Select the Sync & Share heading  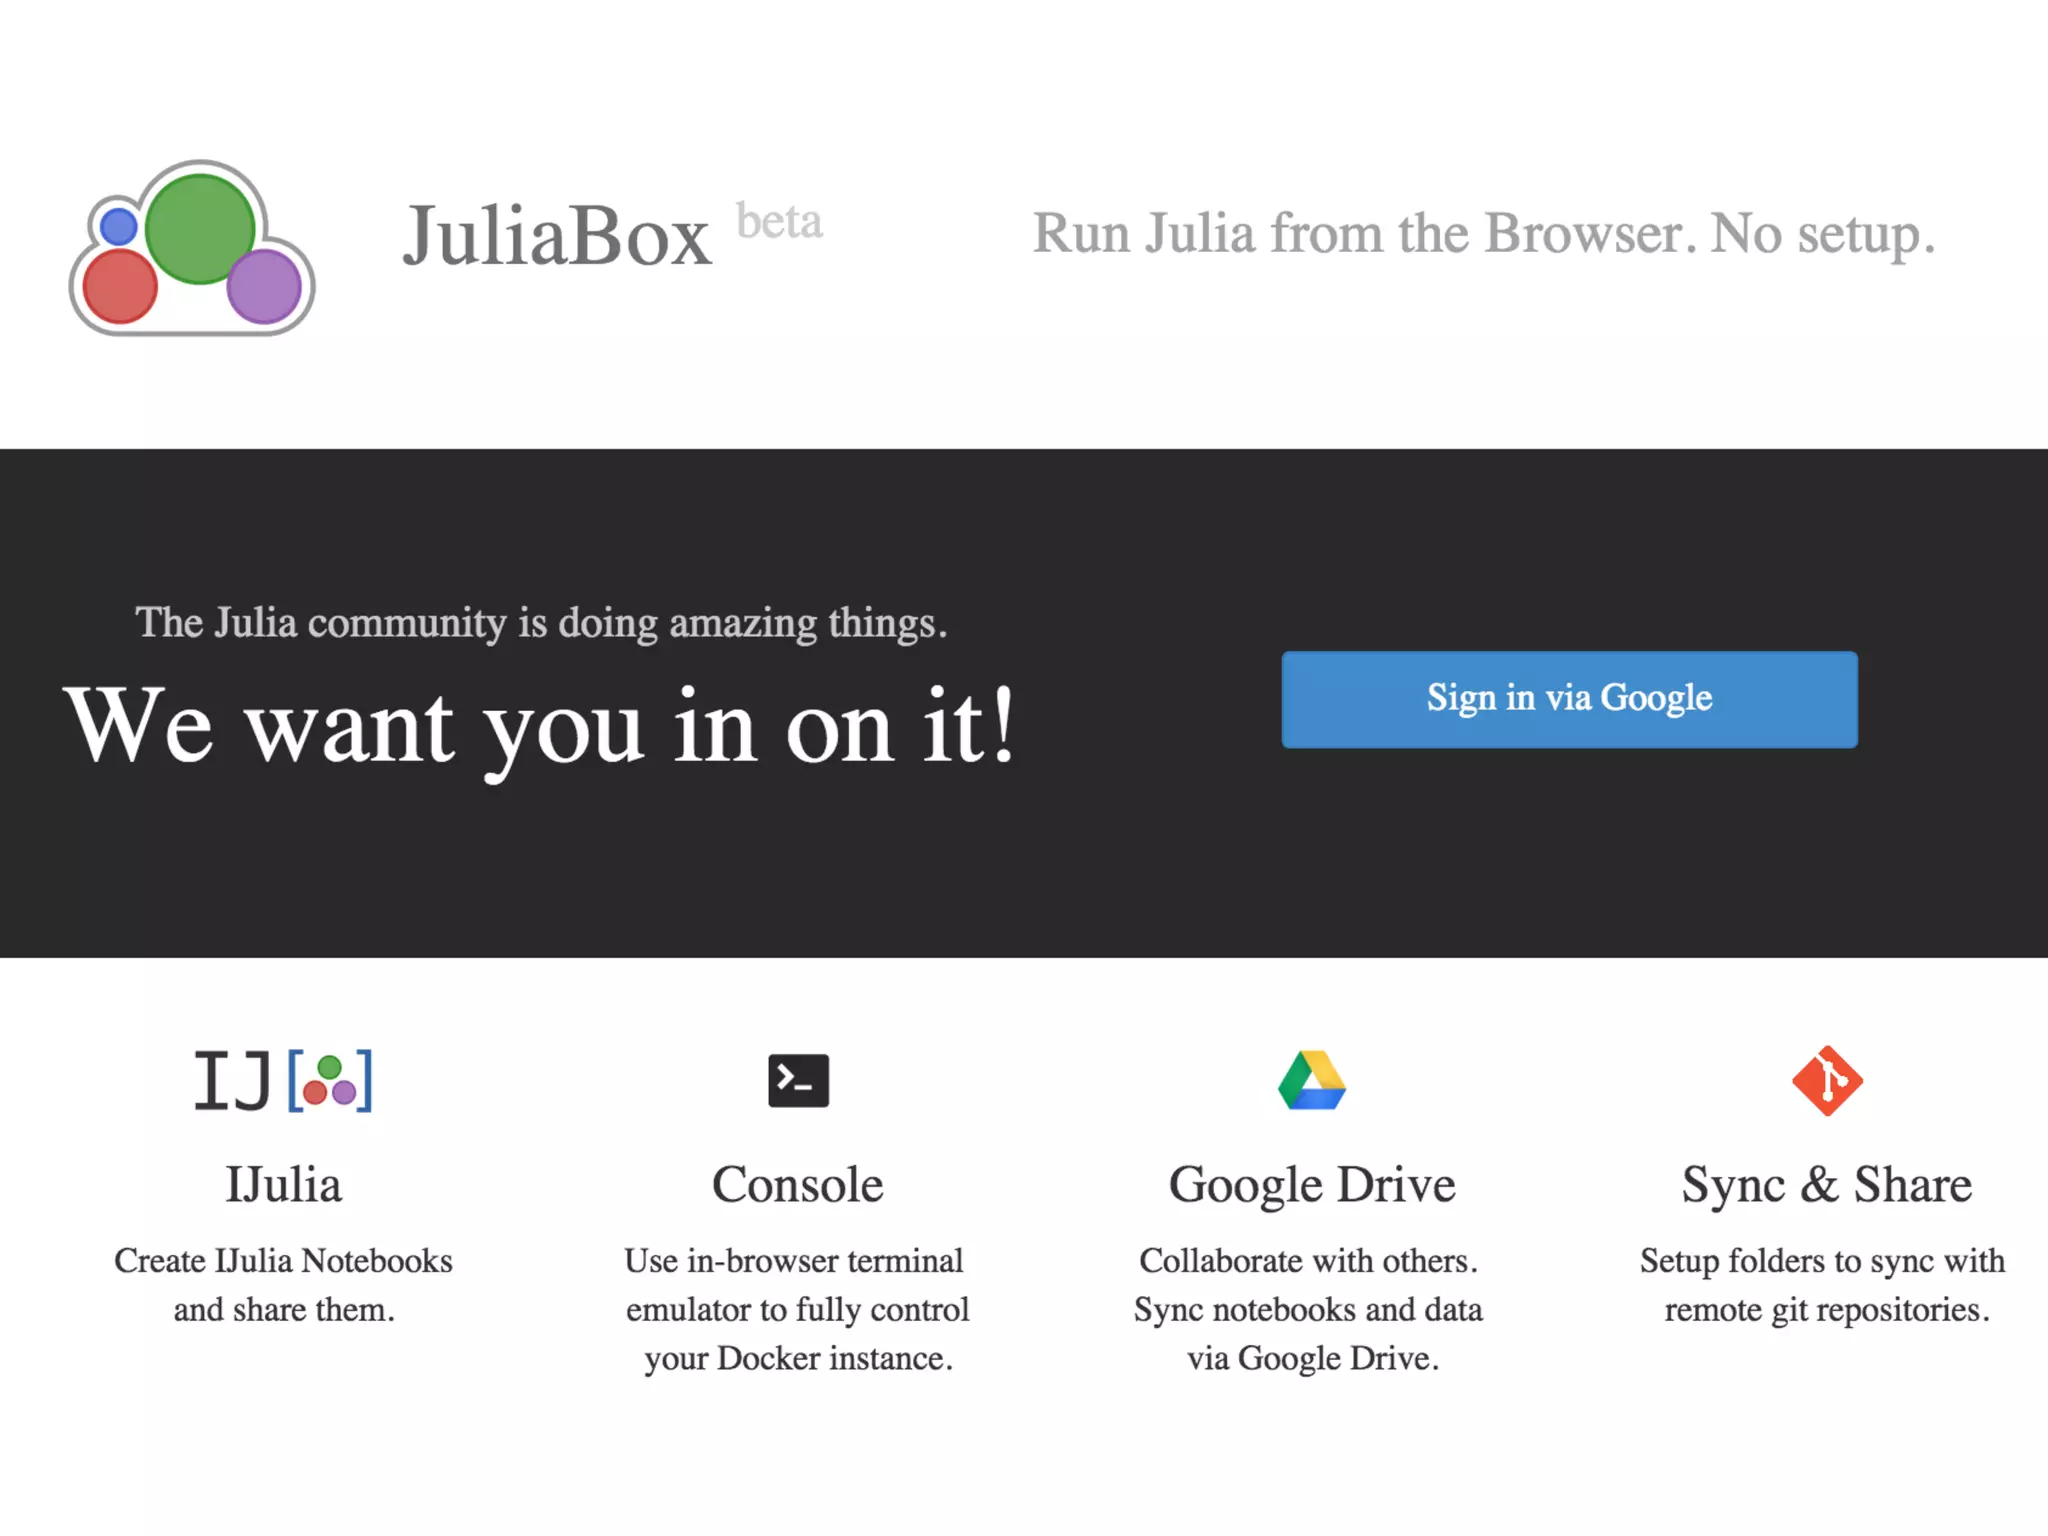pyautogui.click(x=1827, y=1185)
